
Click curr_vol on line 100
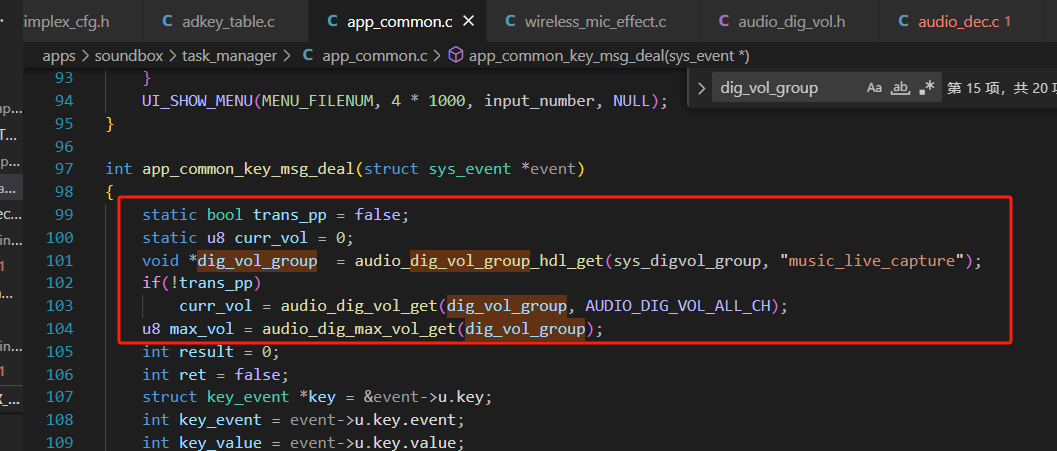coord(271,237)
